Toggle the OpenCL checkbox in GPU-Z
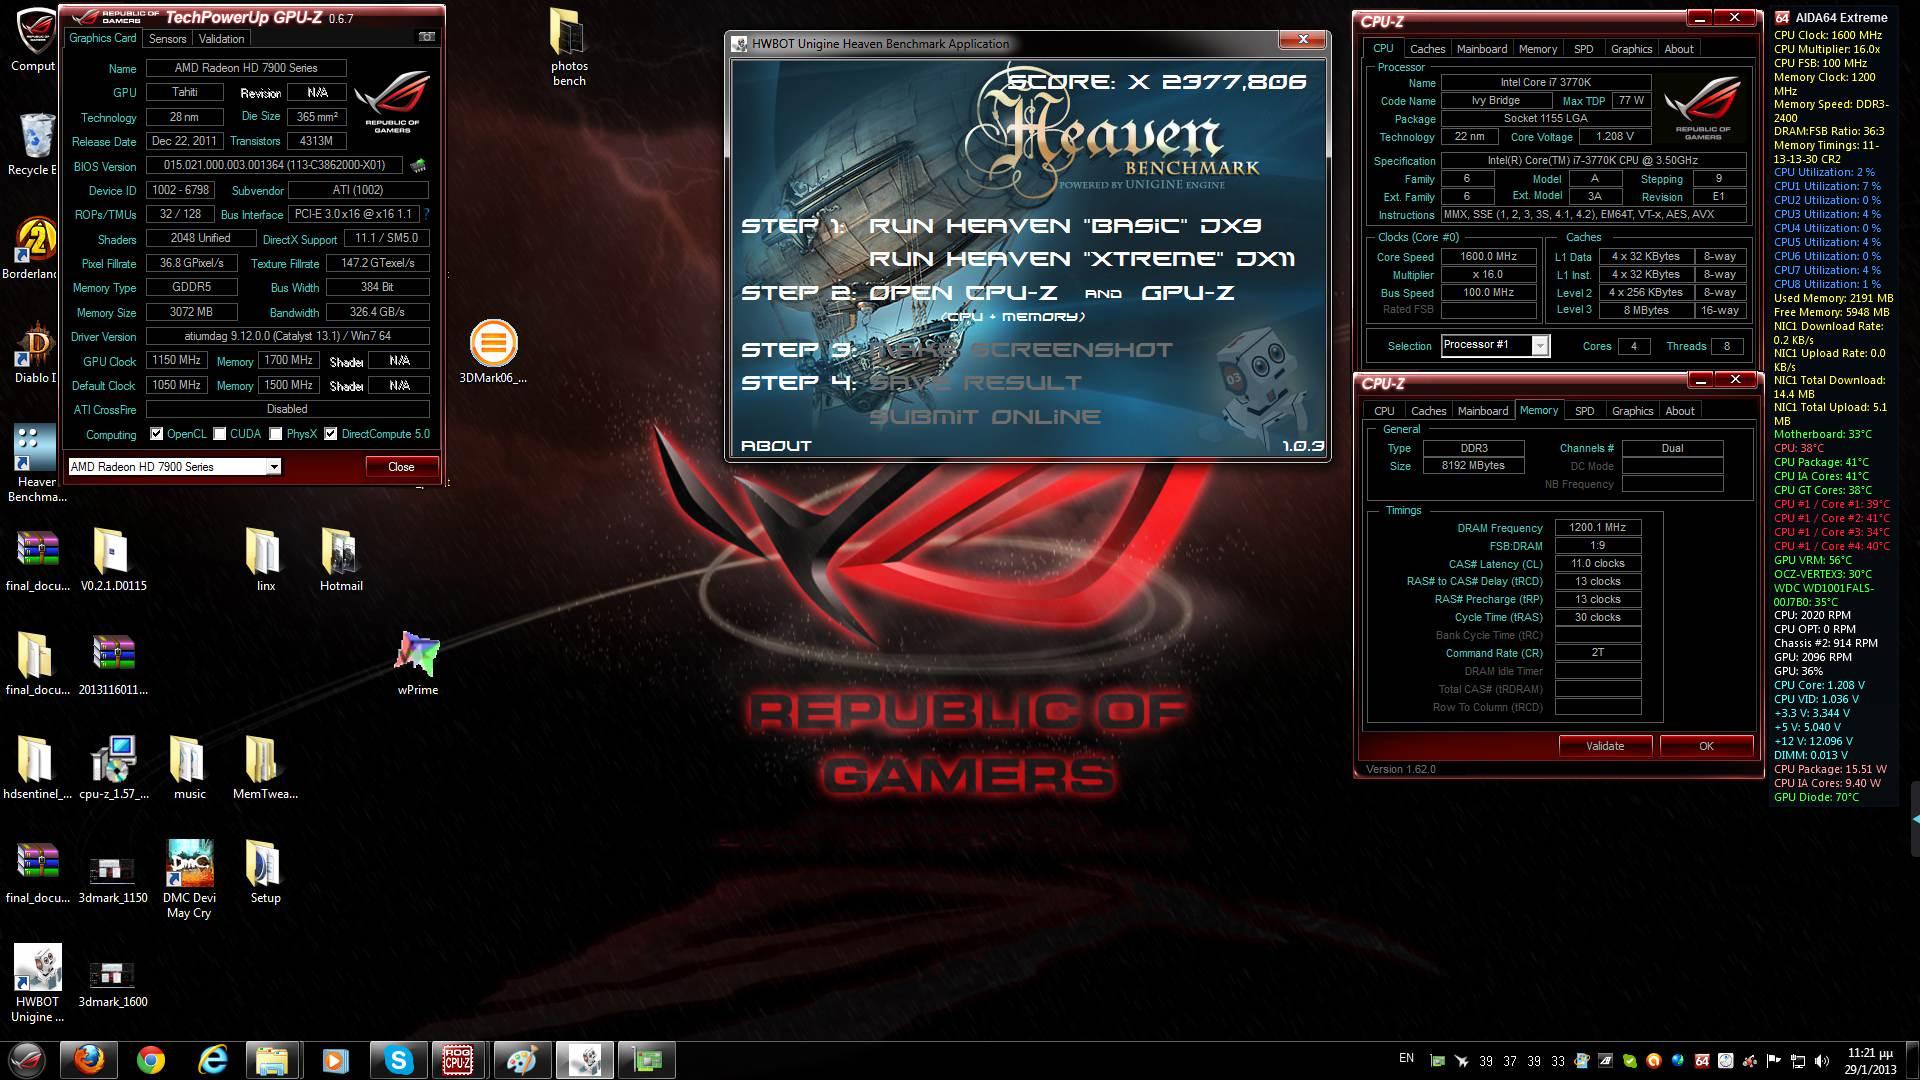 click(x=156, y=434)
